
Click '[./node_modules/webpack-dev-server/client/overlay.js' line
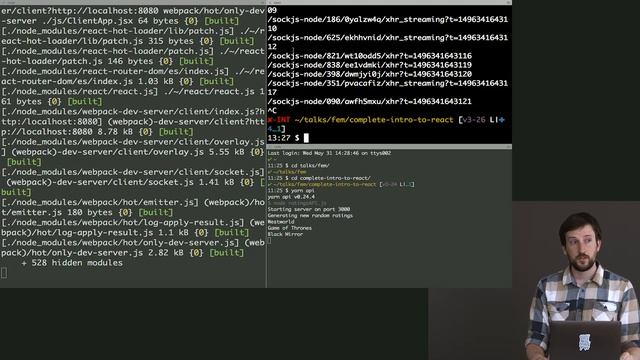pos(133,142)
